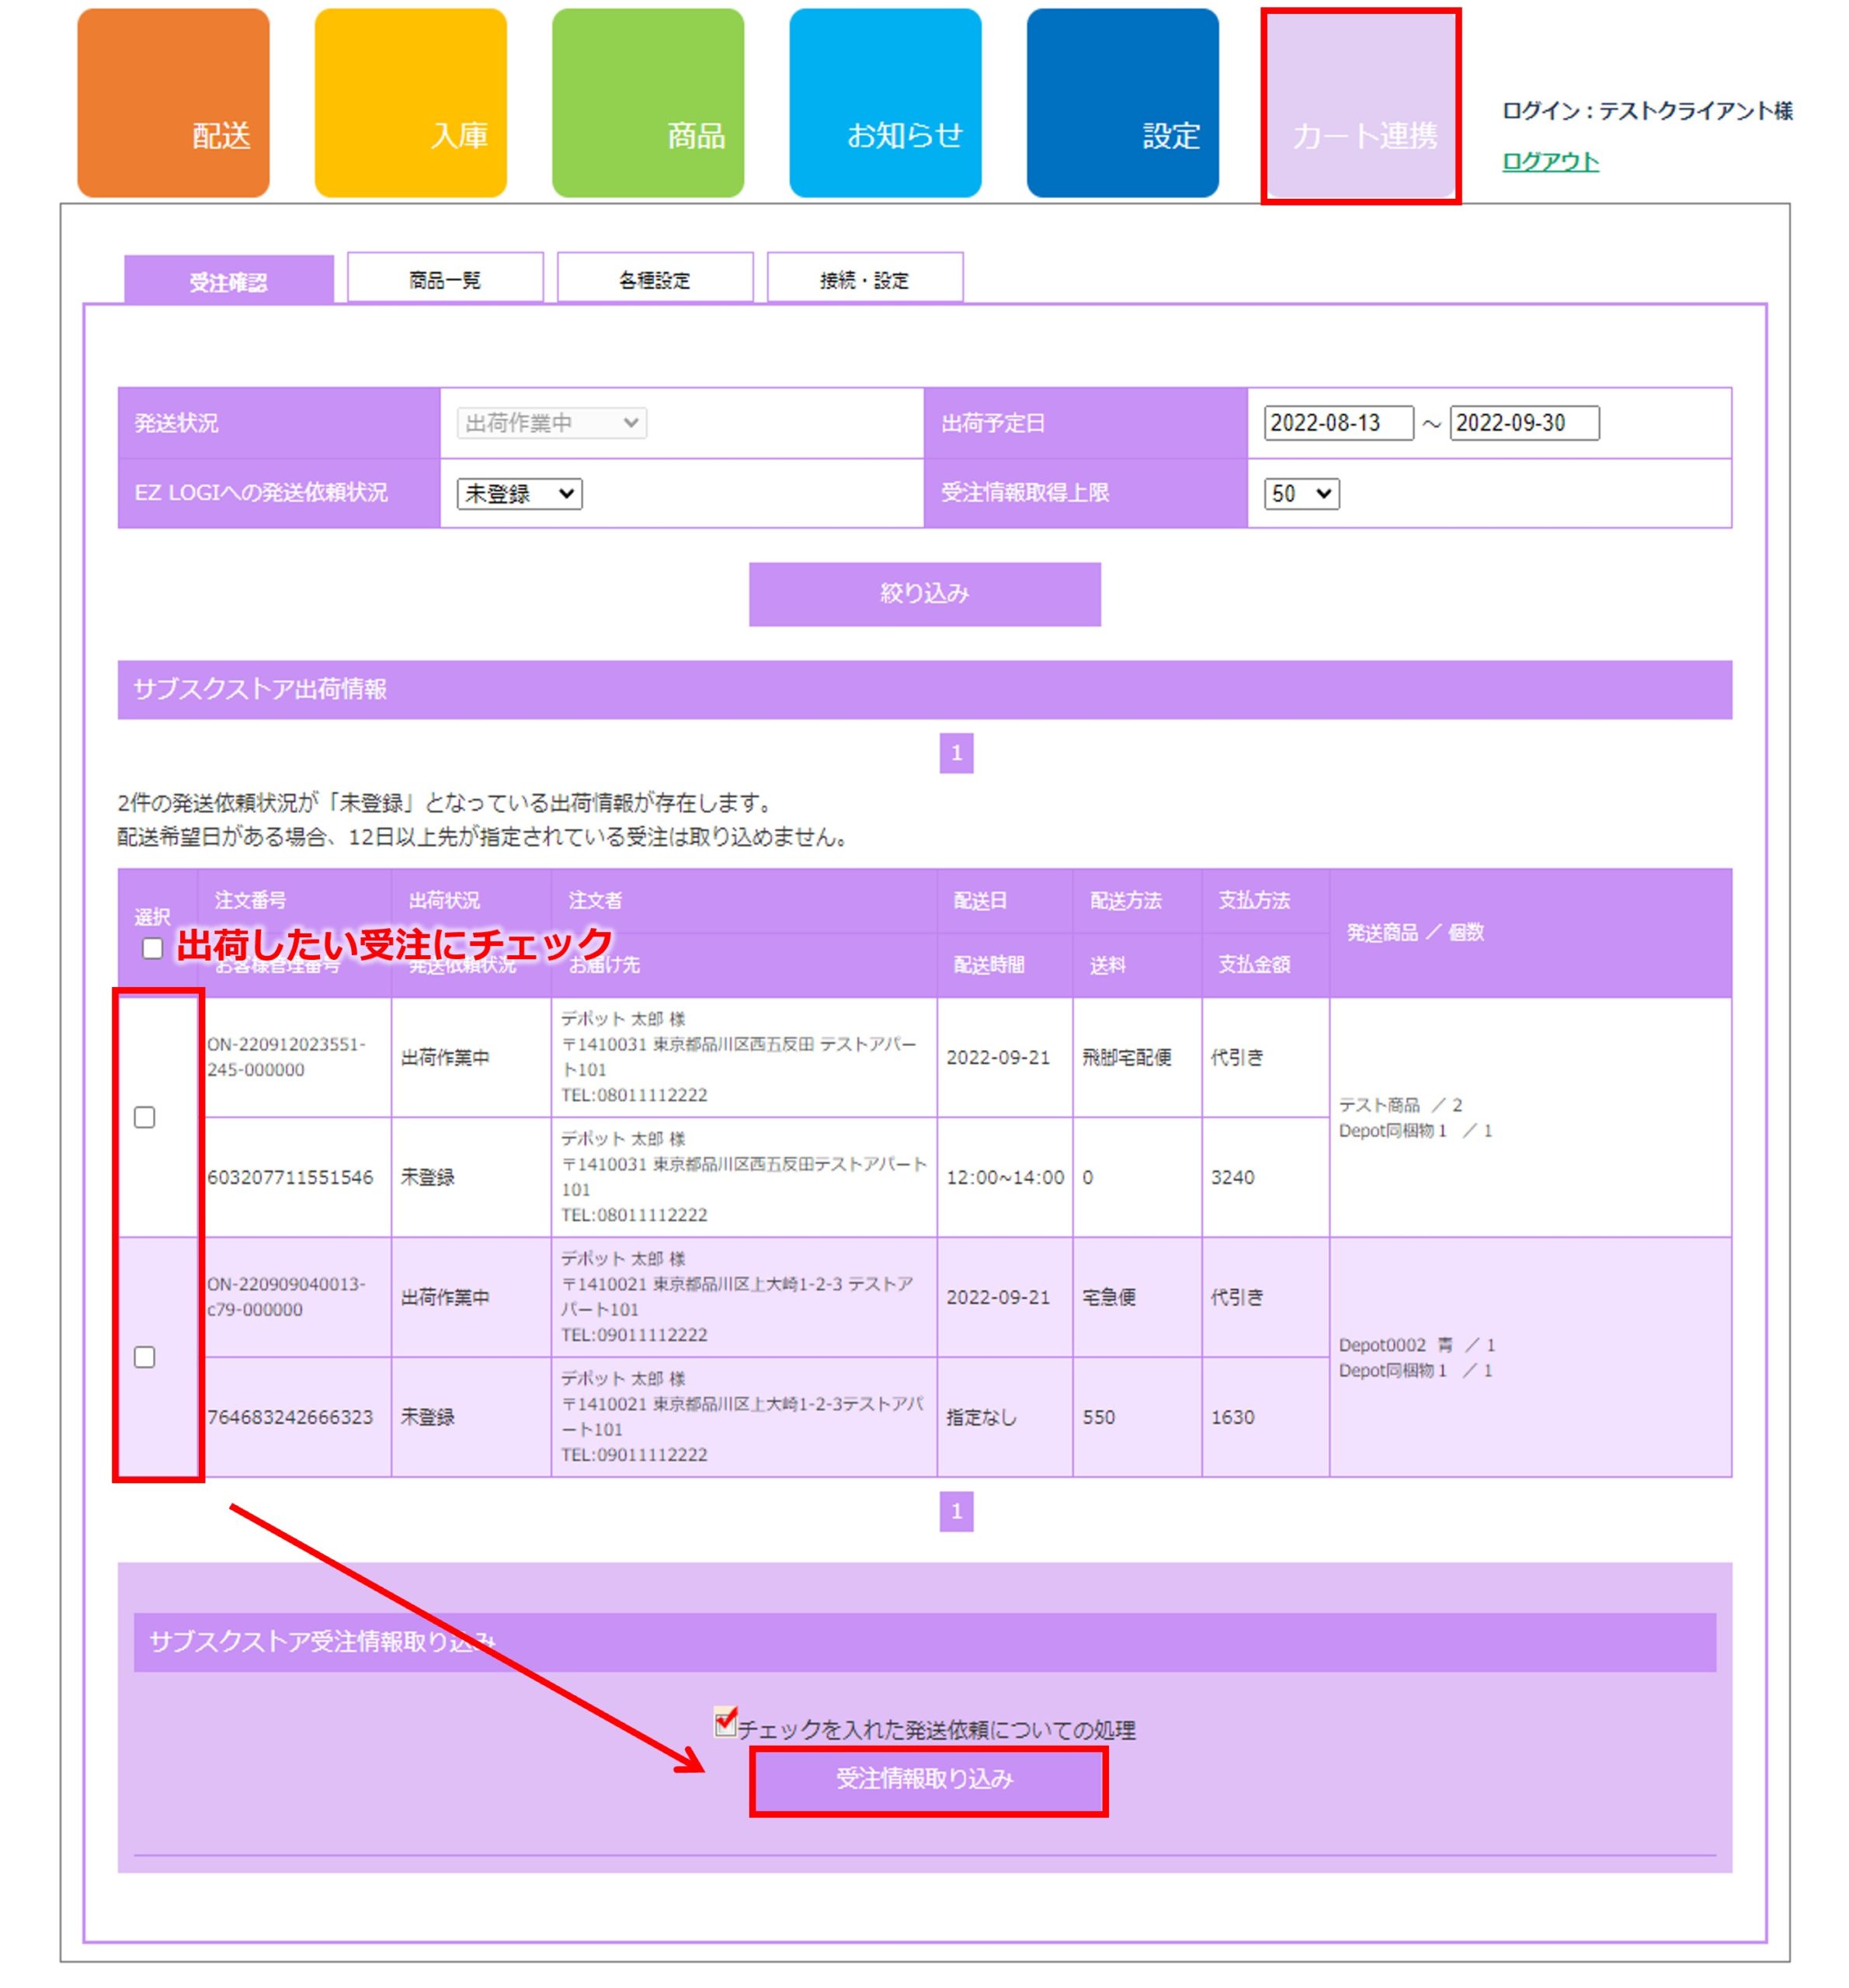
Task: Click the ログアウト link
Action: point(1549,161)
